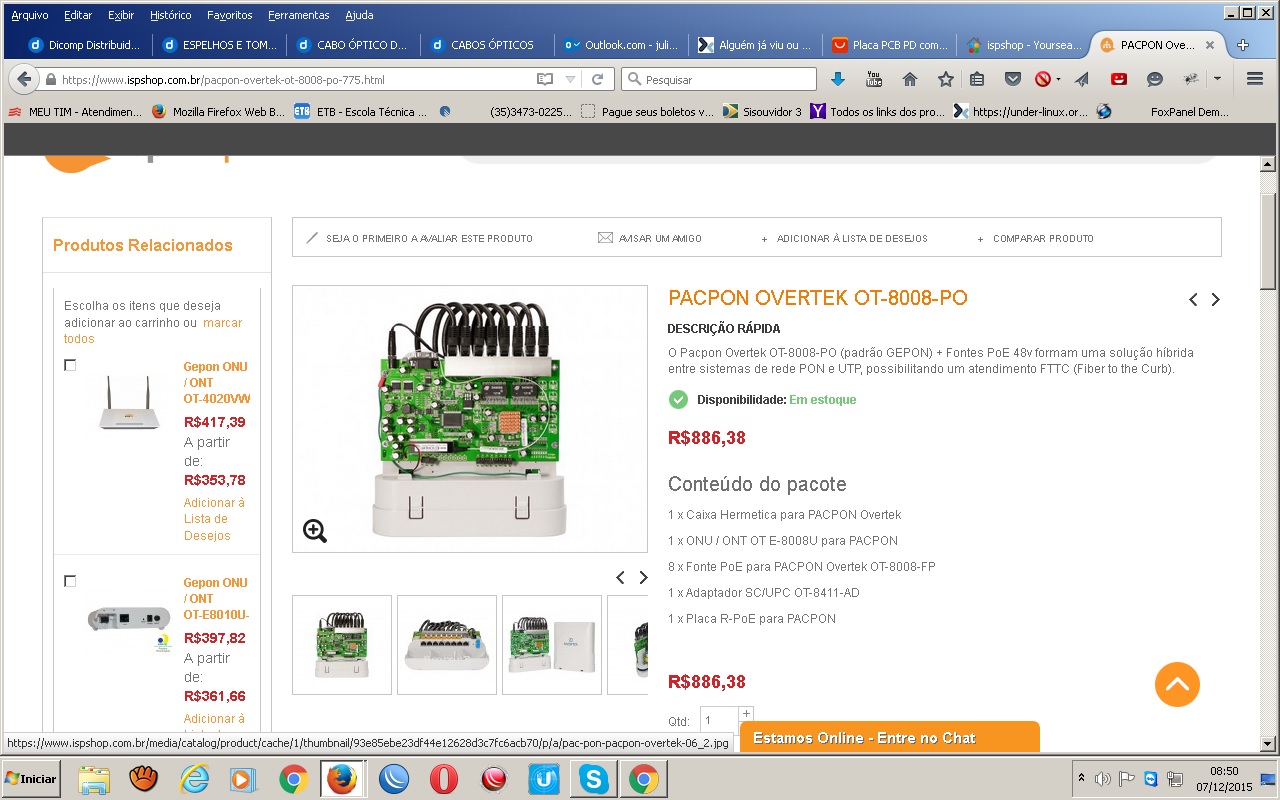Reload the current page
This screenshot has width=1280, height=800.
[598, 79]
